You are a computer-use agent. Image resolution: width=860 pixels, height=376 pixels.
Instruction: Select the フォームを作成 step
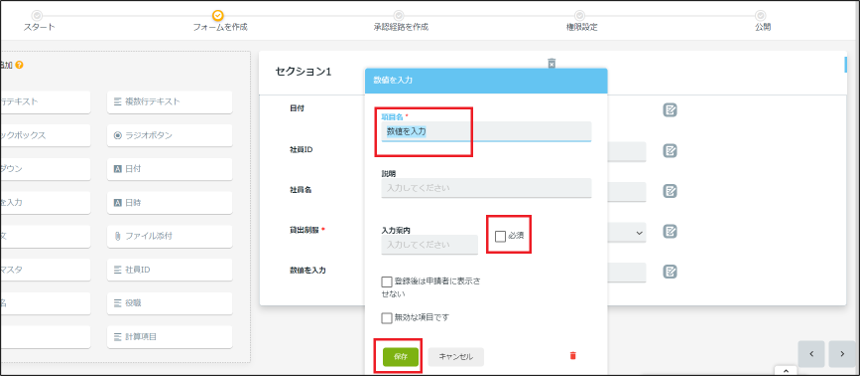[x=219, y=21]
